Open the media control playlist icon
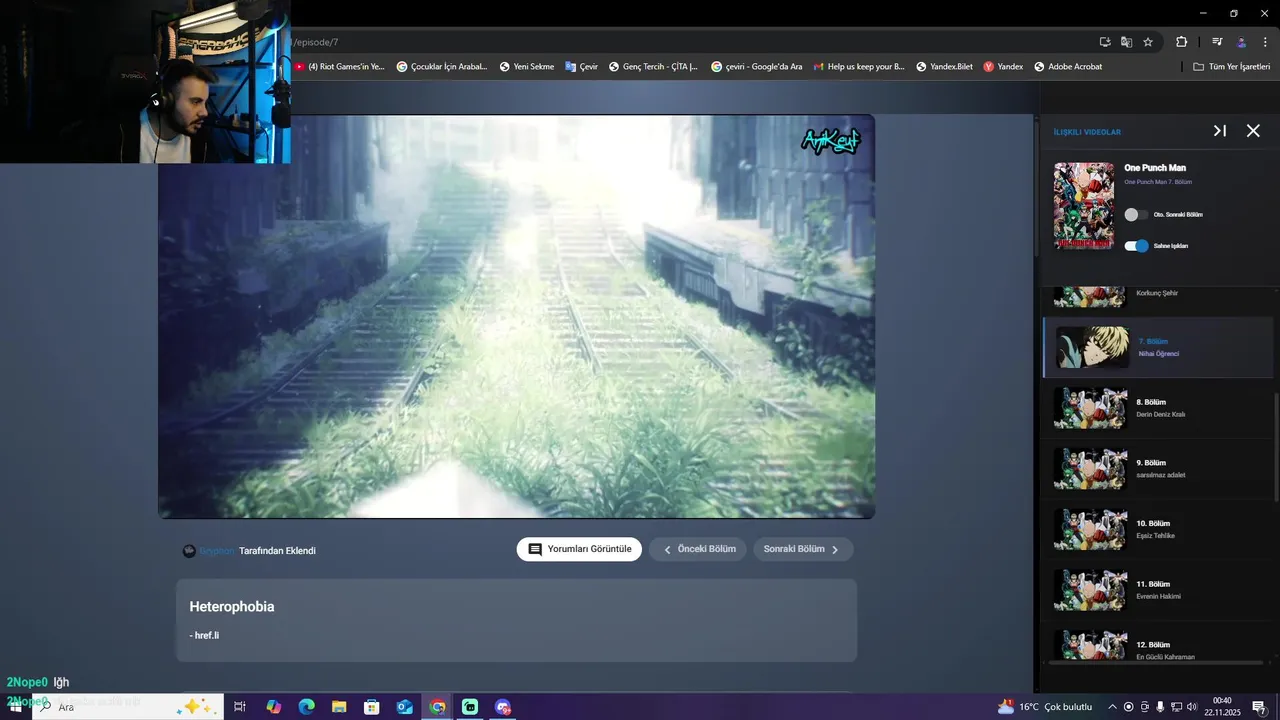 tap(1217, 42)
